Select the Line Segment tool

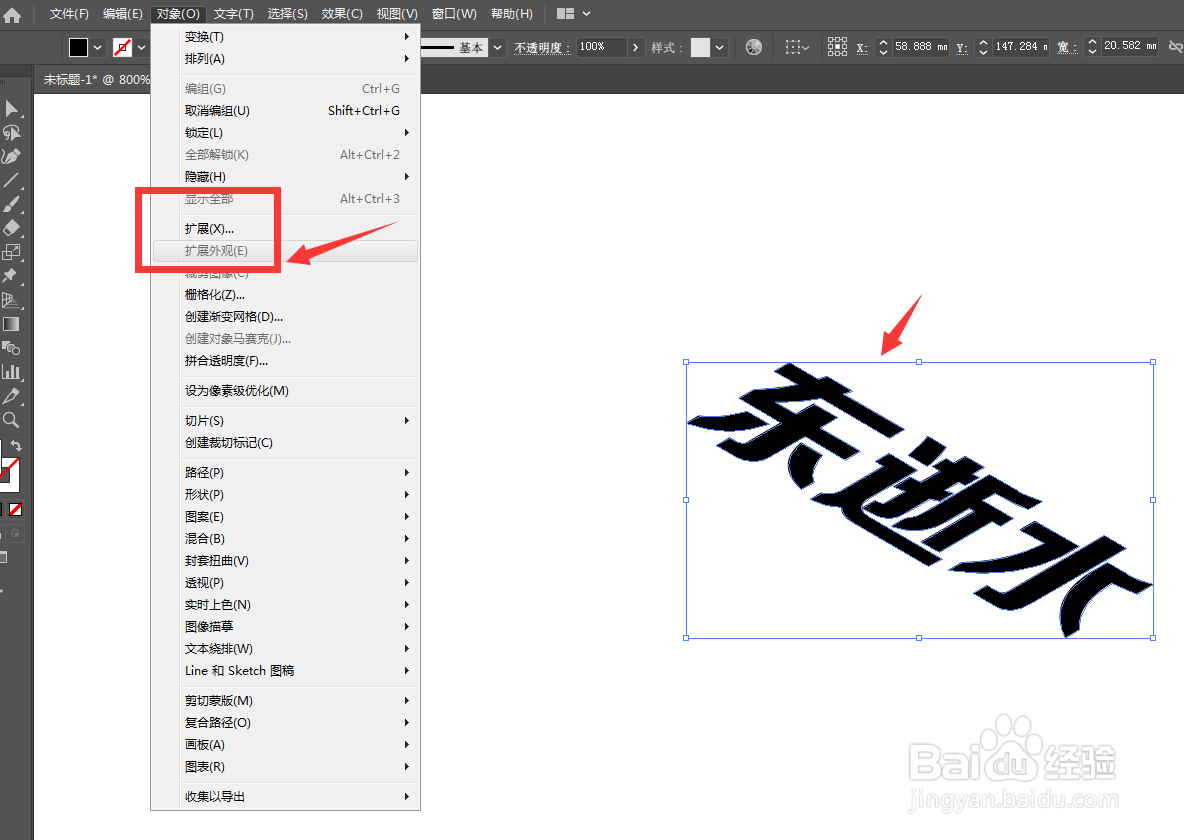tap(11, 181)
